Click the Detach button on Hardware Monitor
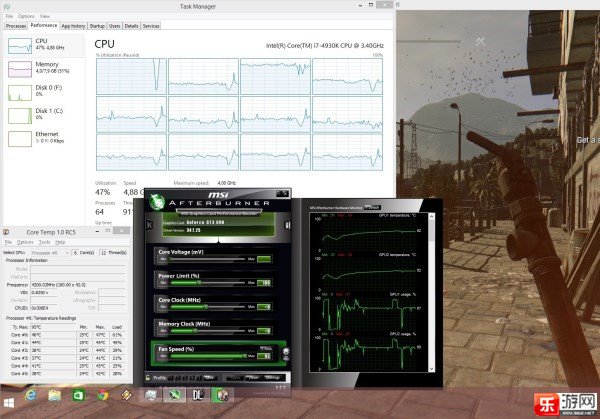The image size is (600, 419). coord(372,207)
